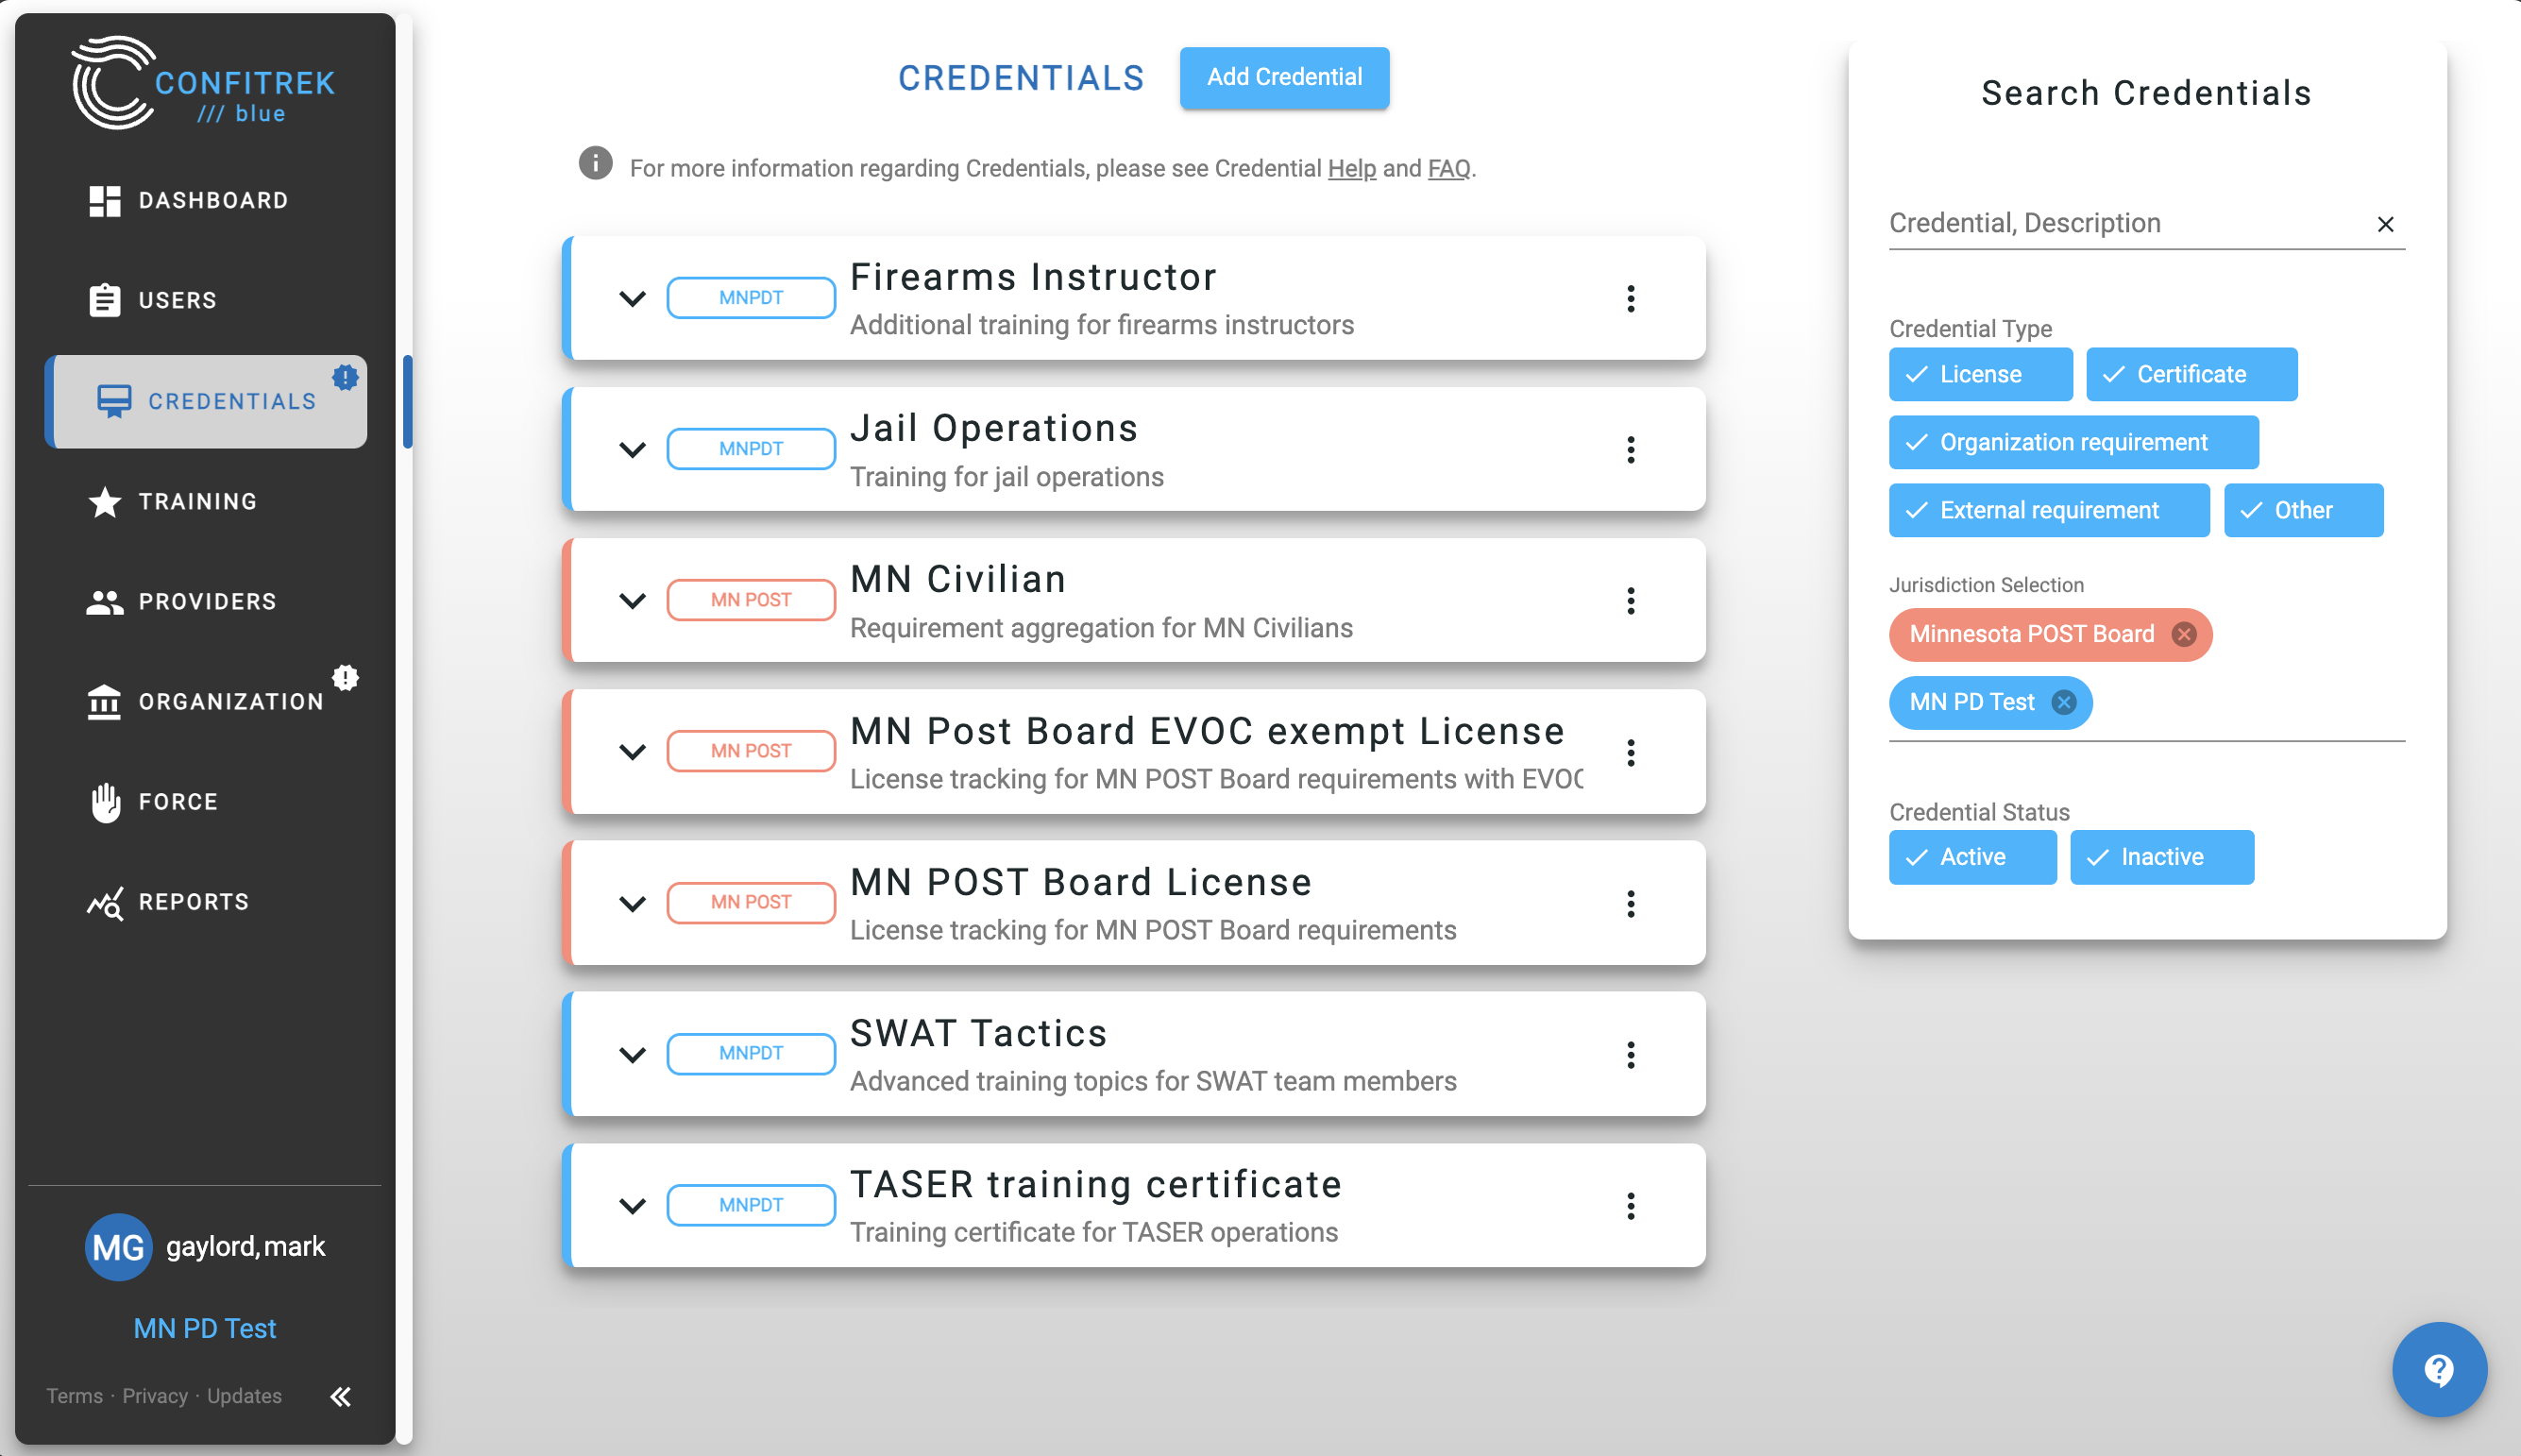Toggle the Organization requirement filter

point(2073,442)
